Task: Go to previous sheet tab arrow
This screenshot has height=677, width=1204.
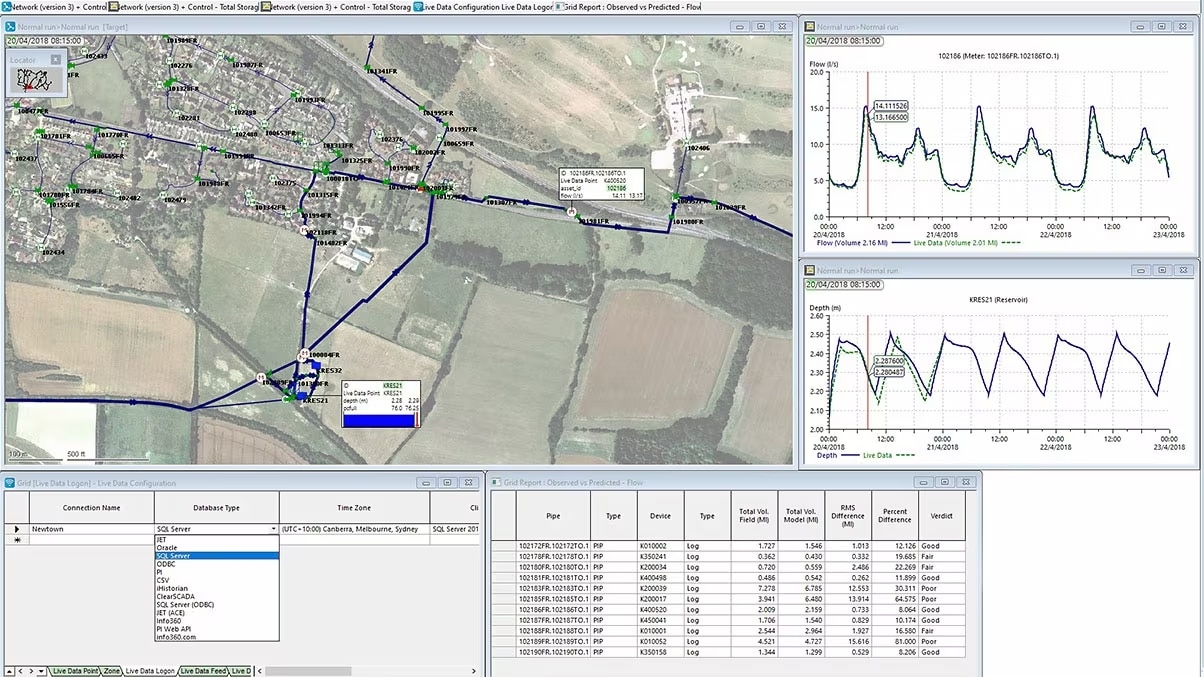Action: point(20,671)
